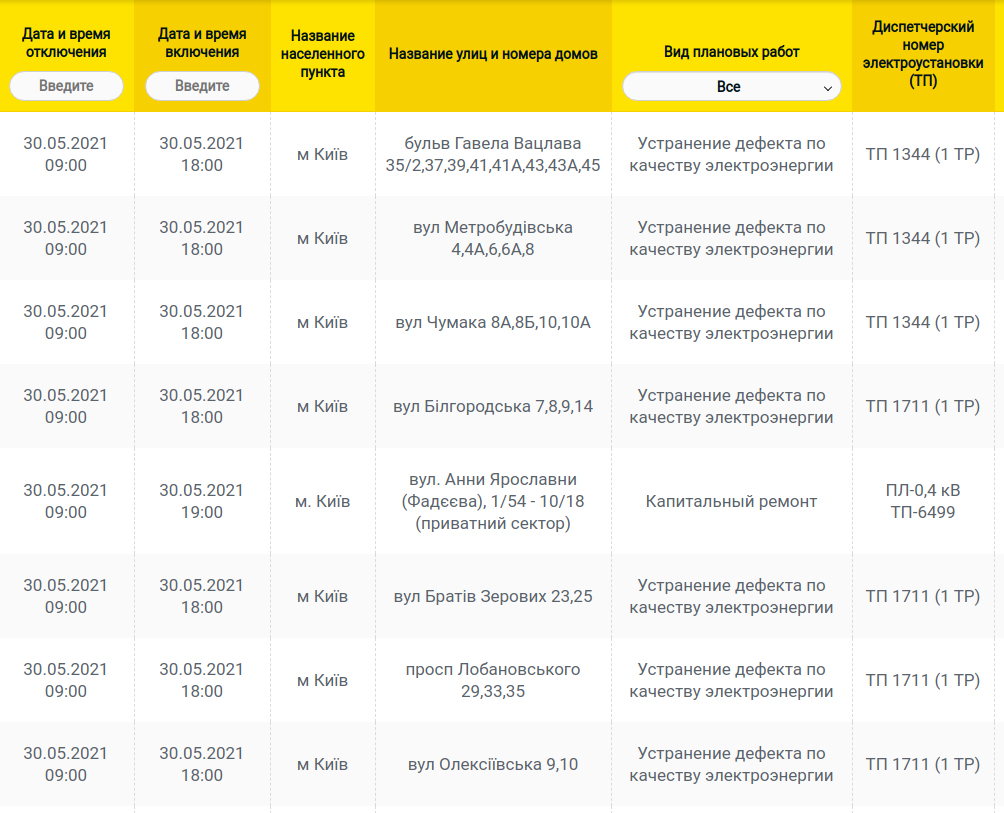Click ТП 1711 cell in Братів Зерових row
1004x813 pixels.
pyautogui.click(x=923, y=596)
